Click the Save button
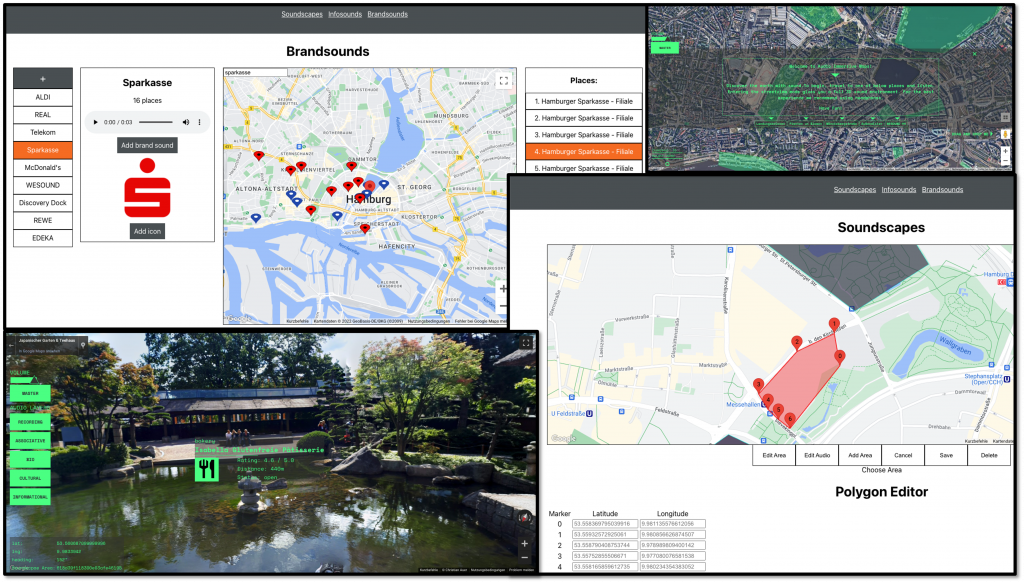 (946, 455)
